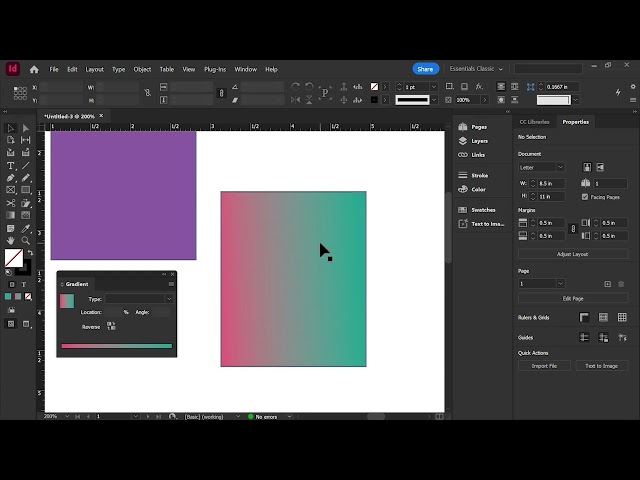Swap fill and stroke arrows

(30, 253)
